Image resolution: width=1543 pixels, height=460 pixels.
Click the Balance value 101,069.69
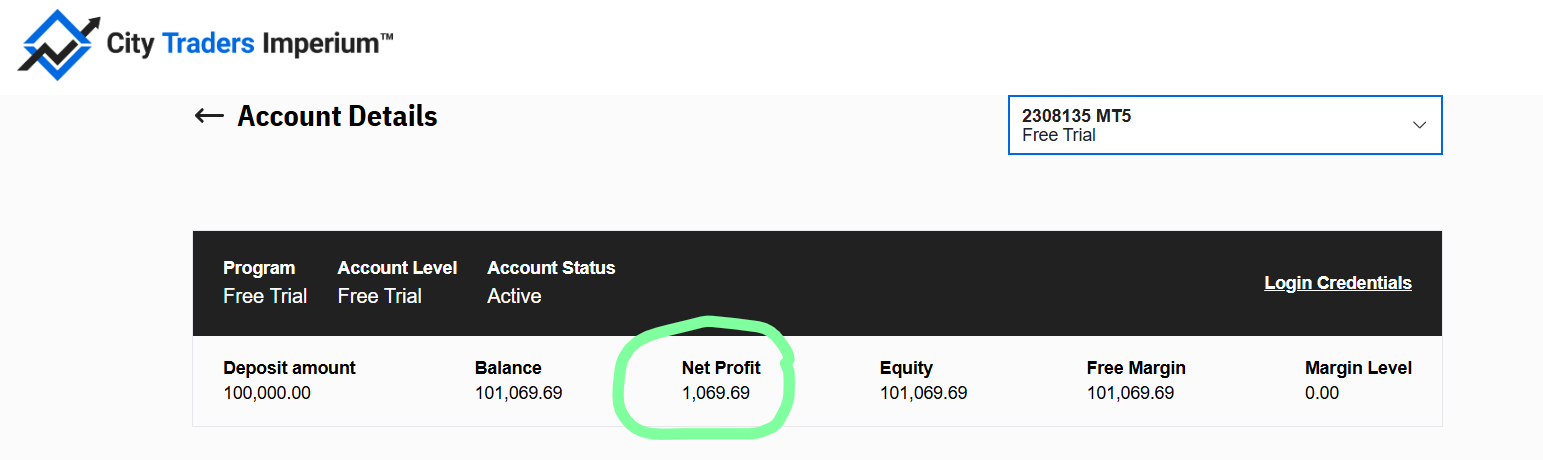[518, 393]
